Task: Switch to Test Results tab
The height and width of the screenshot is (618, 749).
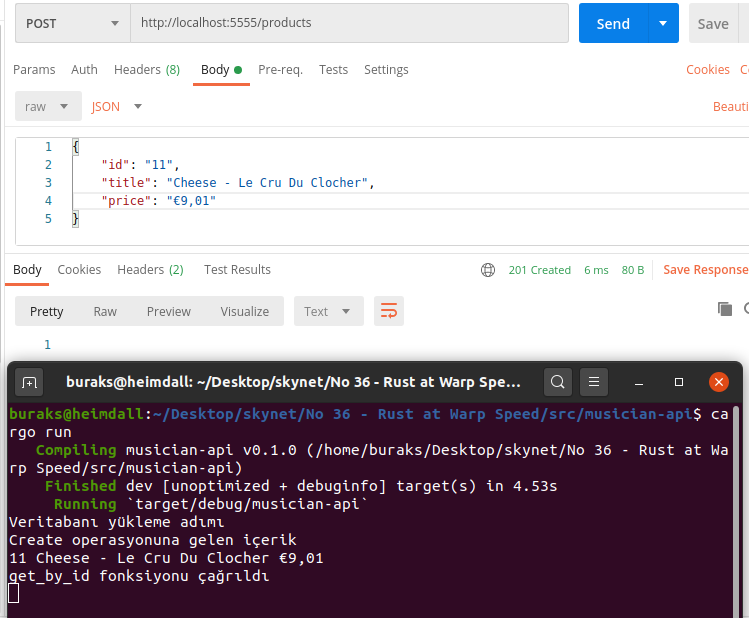Action: pos(237,270)
